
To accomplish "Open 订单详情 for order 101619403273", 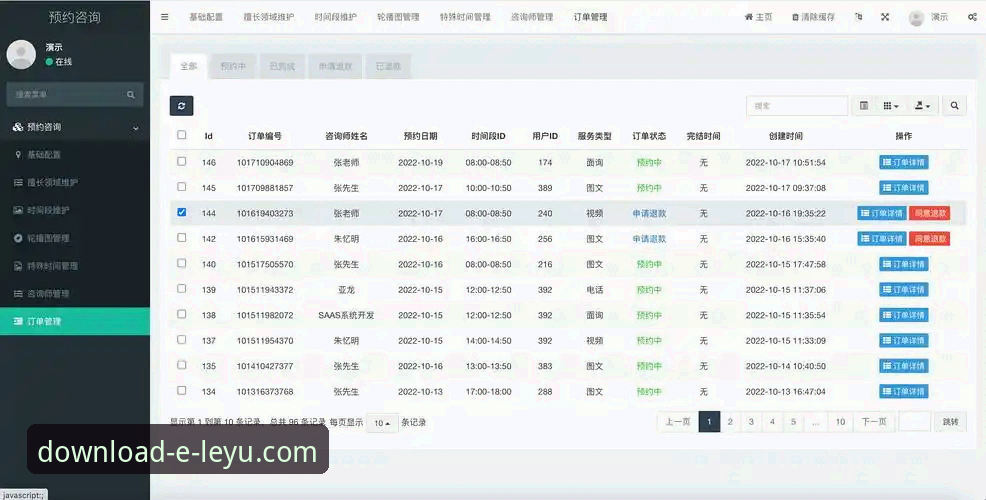I will [882, 213].
